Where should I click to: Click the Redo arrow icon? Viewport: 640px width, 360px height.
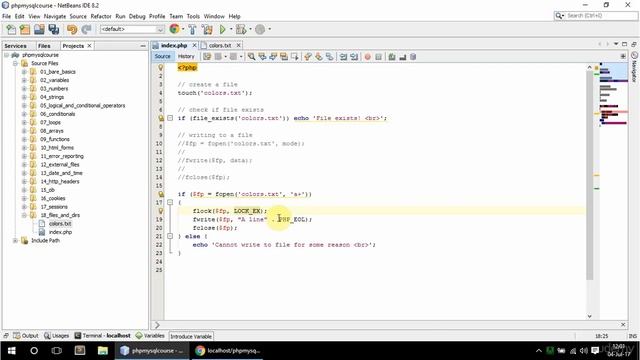(86, 29)
